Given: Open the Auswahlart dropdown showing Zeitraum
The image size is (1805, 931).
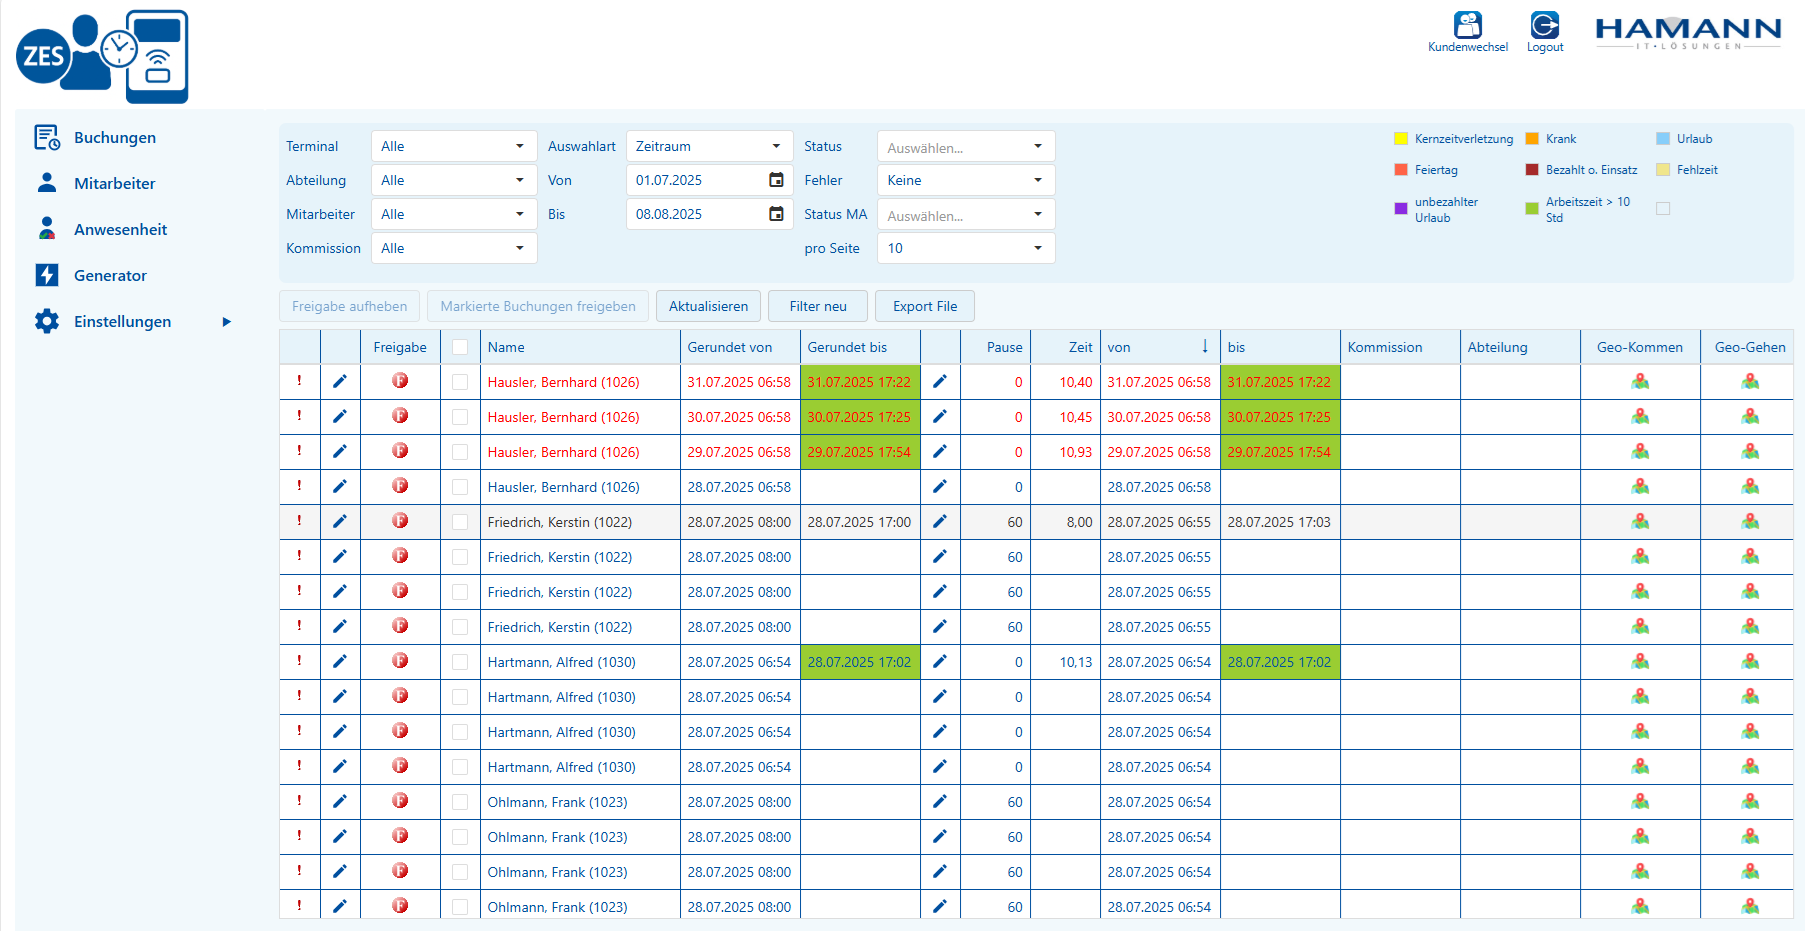Looking at the screenshot, I should (x=710, y=146).
